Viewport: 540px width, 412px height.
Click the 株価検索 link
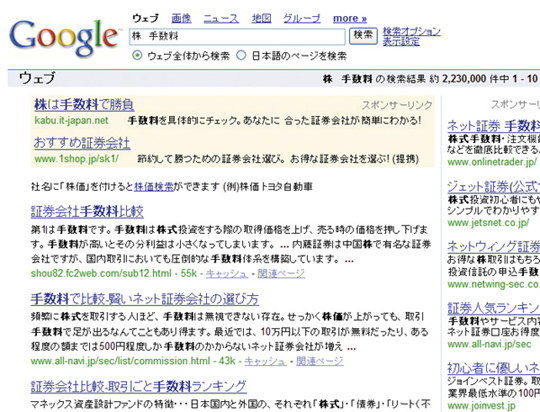154,187
